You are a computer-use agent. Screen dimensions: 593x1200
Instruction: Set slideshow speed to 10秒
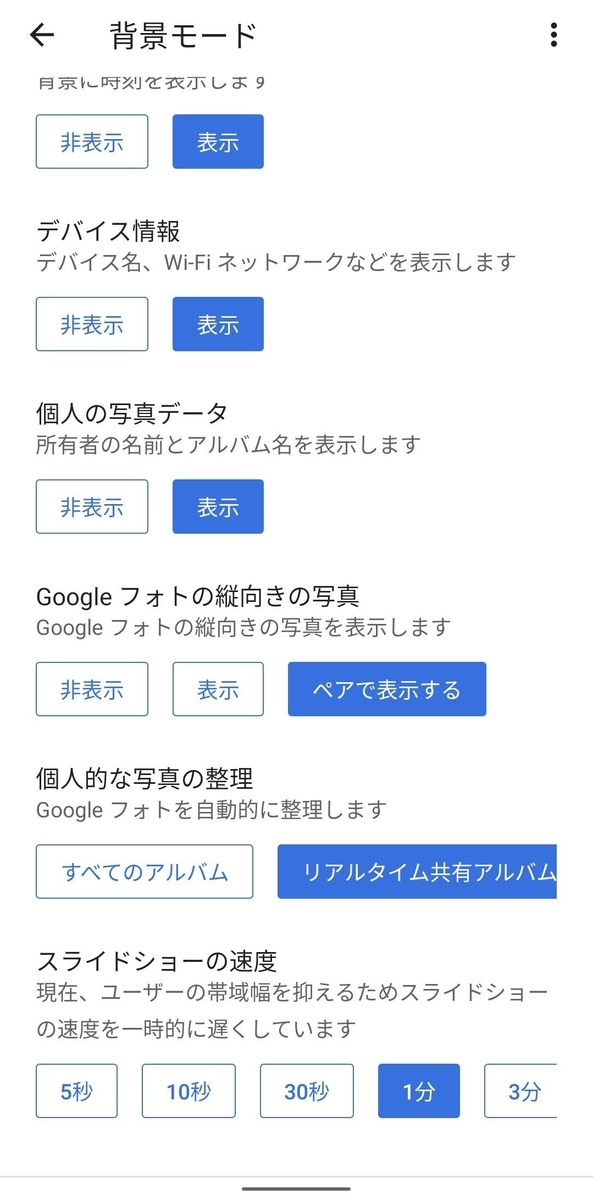pos(189,1091)
